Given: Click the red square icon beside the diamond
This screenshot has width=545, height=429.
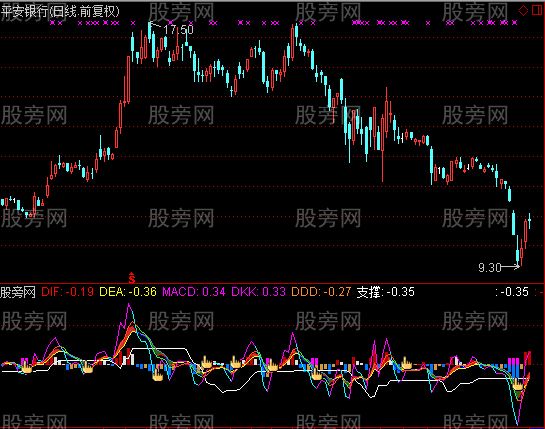Looking at the screenshot, I should 537,10.
